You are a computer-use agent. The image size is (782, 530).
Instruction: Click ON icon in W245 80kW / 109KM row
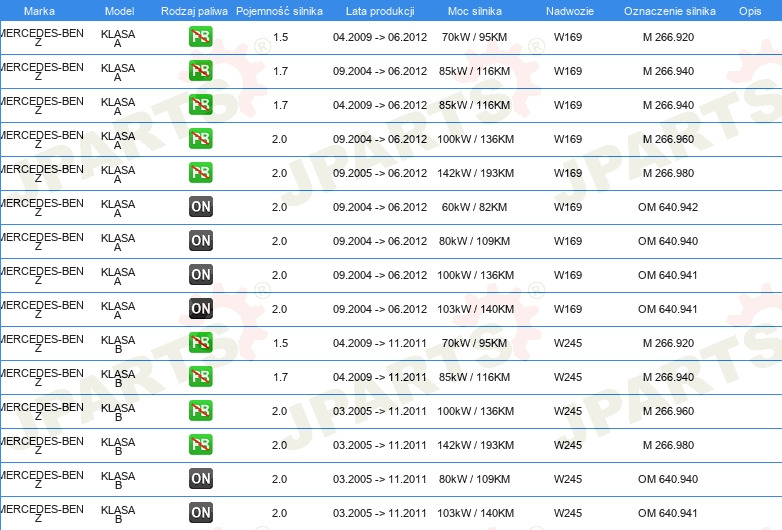(x=200, y=478)
